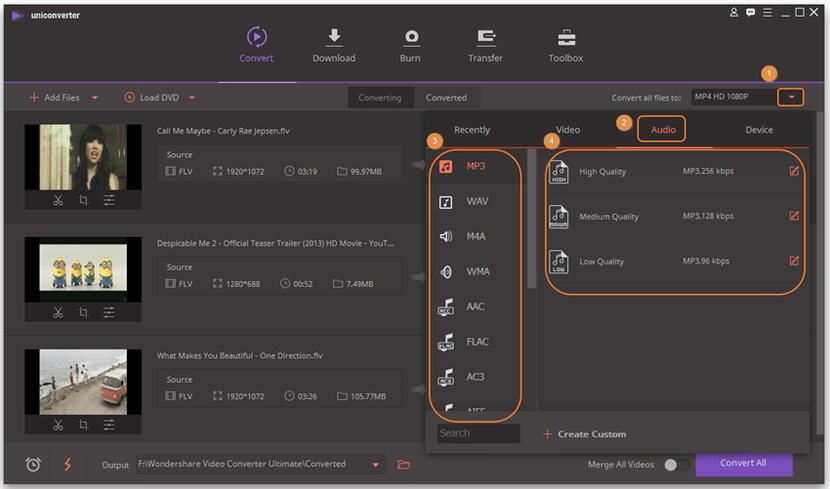Screen dimensions: 830x489
Task: Select the WAV audio format
Action: pyautogui.click(x=475, y=202)
